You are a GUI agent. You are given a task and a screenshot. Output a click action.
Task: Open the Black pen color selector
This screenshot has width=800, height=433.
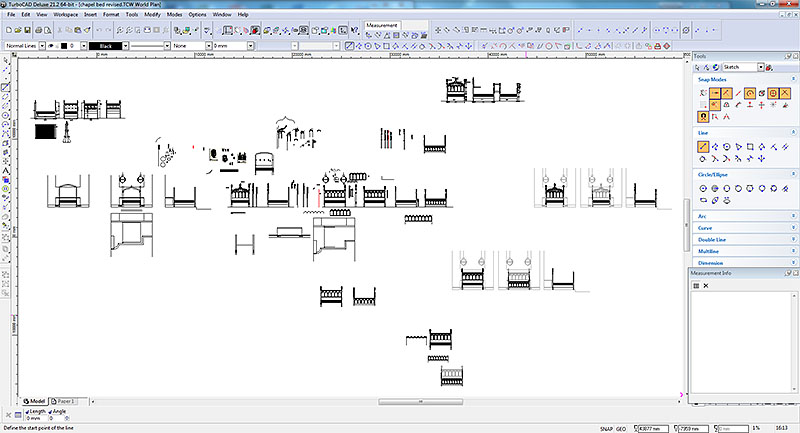coord(108,45)
